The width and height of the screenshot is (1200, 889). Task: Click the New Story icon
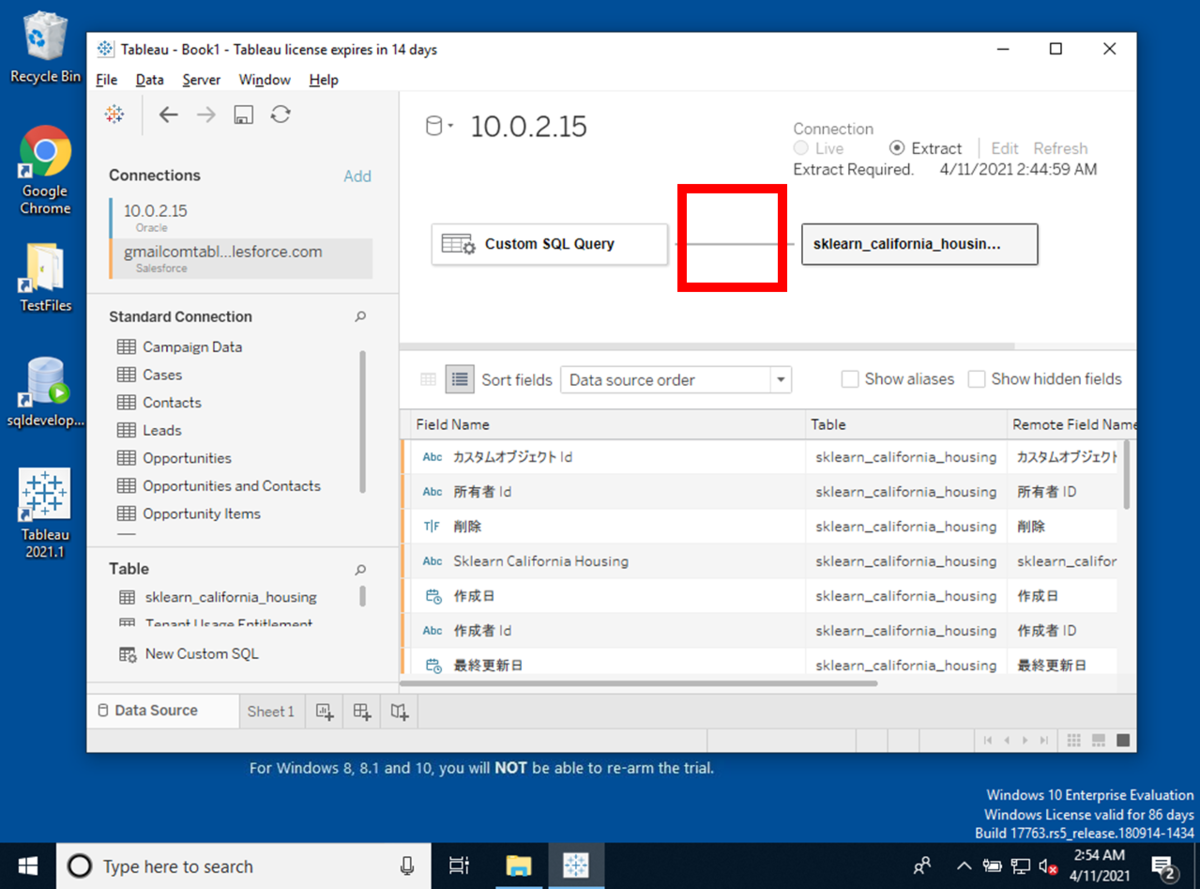point(399,711)
